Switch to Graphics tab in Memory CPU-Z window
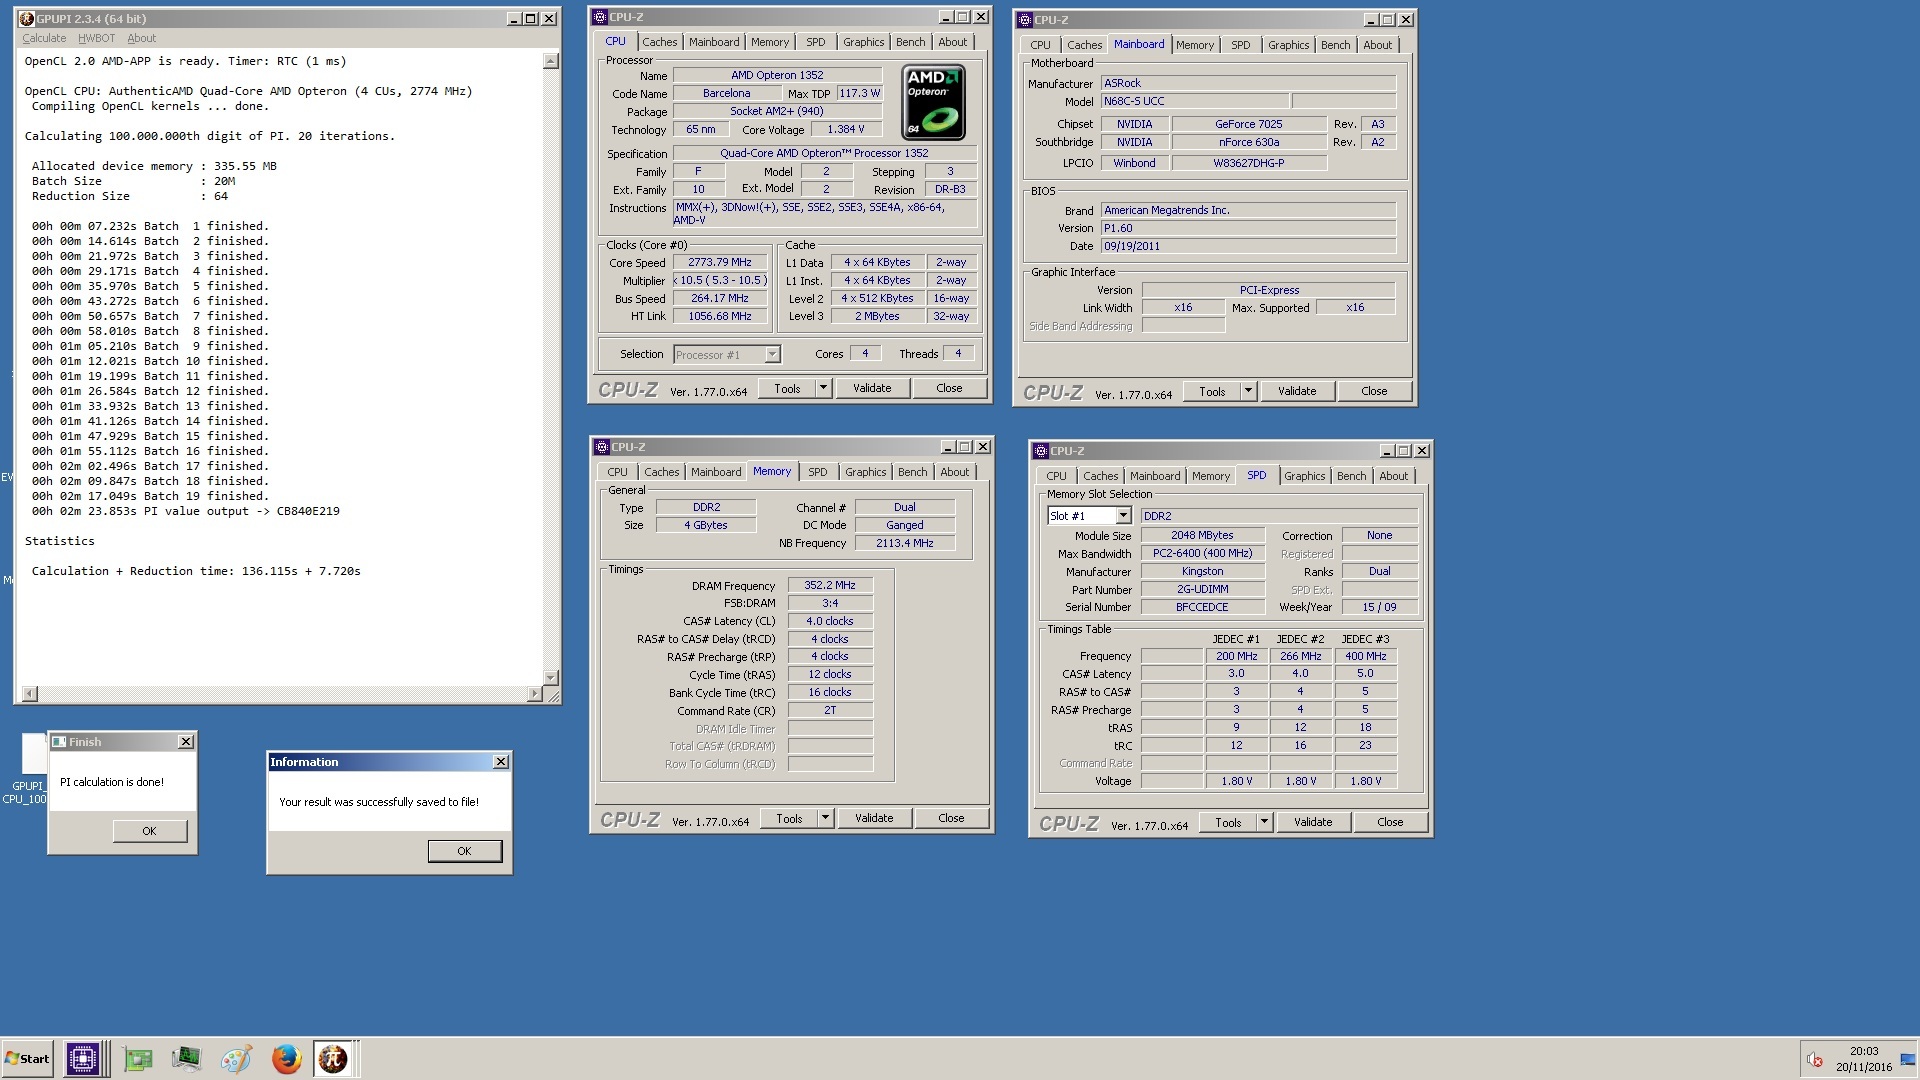The height and width of the screenshot is (1080, 1920). coord(865,472)
